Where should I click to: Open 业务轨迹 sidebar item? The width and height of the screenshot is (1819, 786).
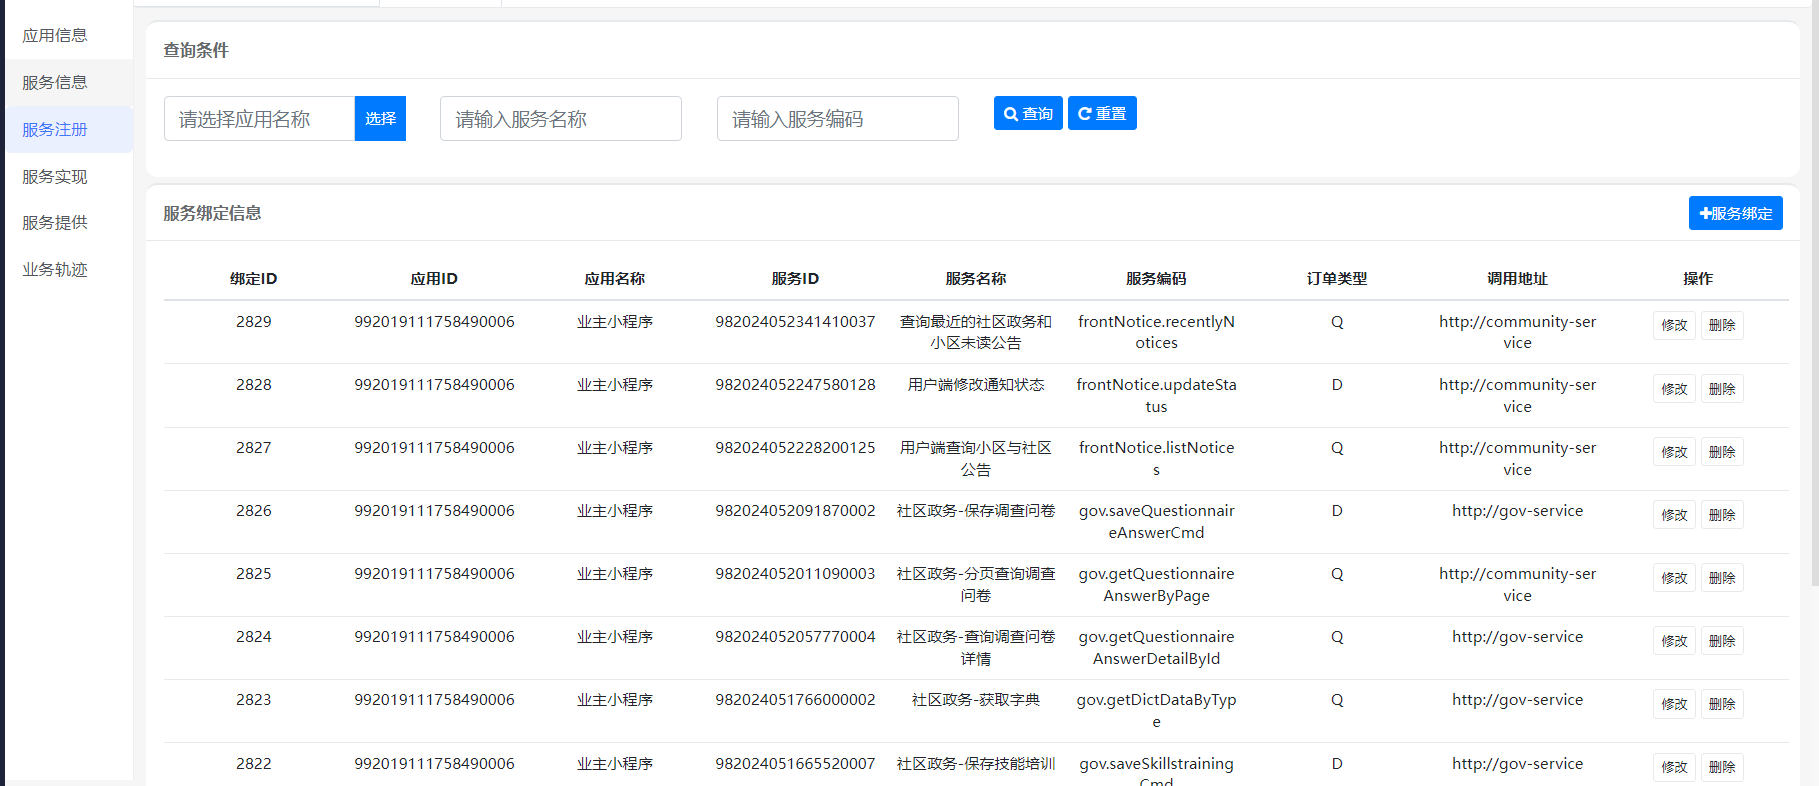[x=55, y=269]
